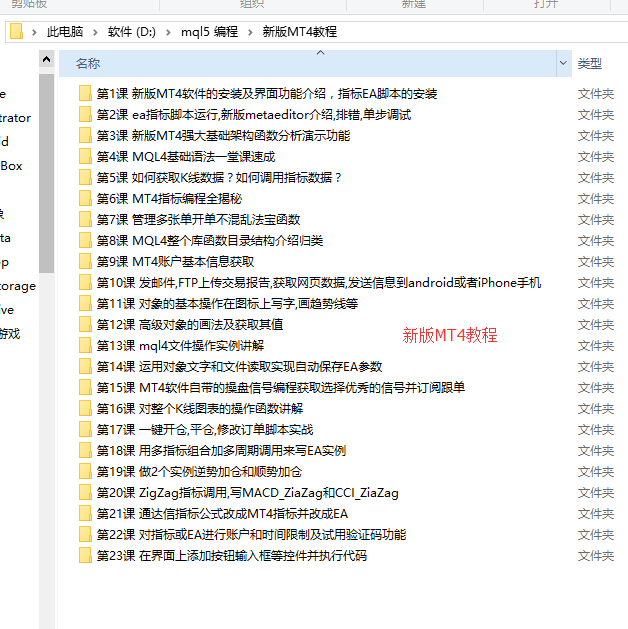Select folder icon of 第8课 MQL4整个库函数
628x629 pixels.
[85, 240]
